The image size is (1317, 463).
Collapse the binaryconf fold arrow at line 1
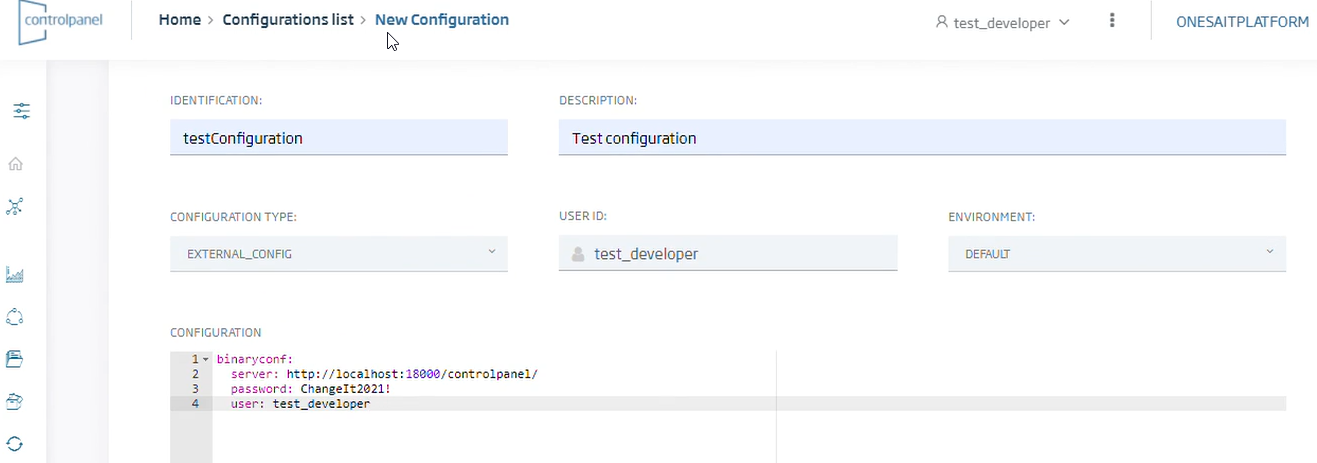[205, 359]
